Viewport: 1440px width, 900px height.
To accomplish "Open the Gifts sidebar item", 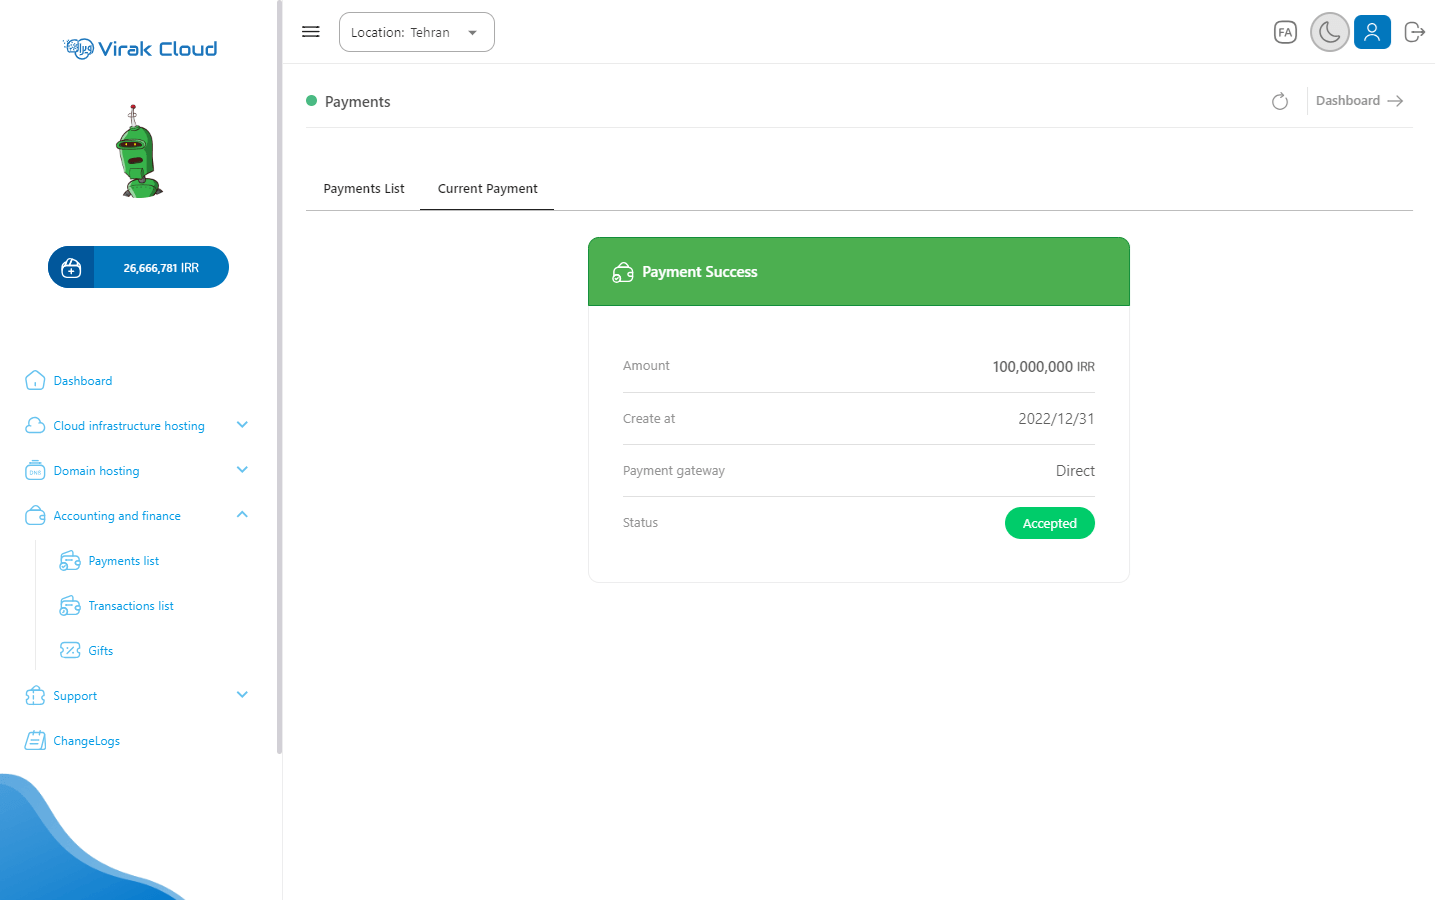I will click(x=100, y=651).
